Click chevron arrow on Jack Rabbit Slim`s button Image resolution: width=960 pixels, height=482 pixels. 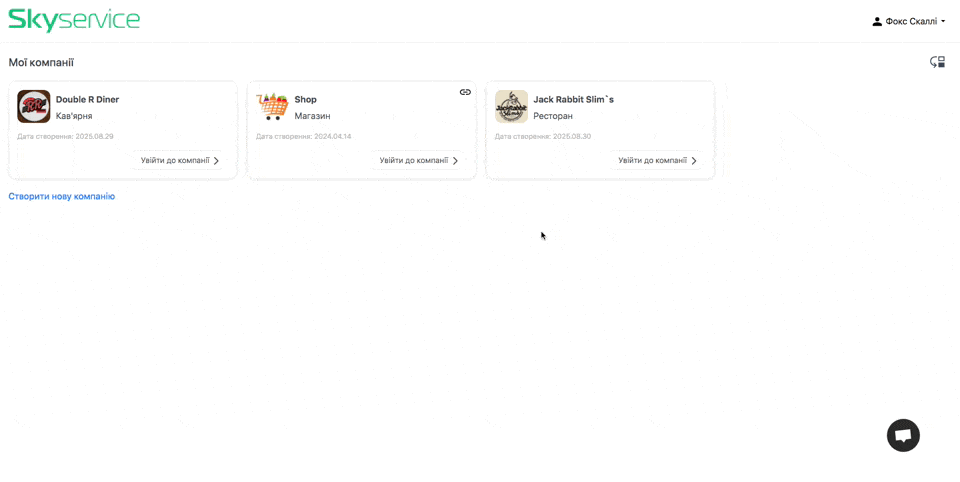(x=694, y=160)
